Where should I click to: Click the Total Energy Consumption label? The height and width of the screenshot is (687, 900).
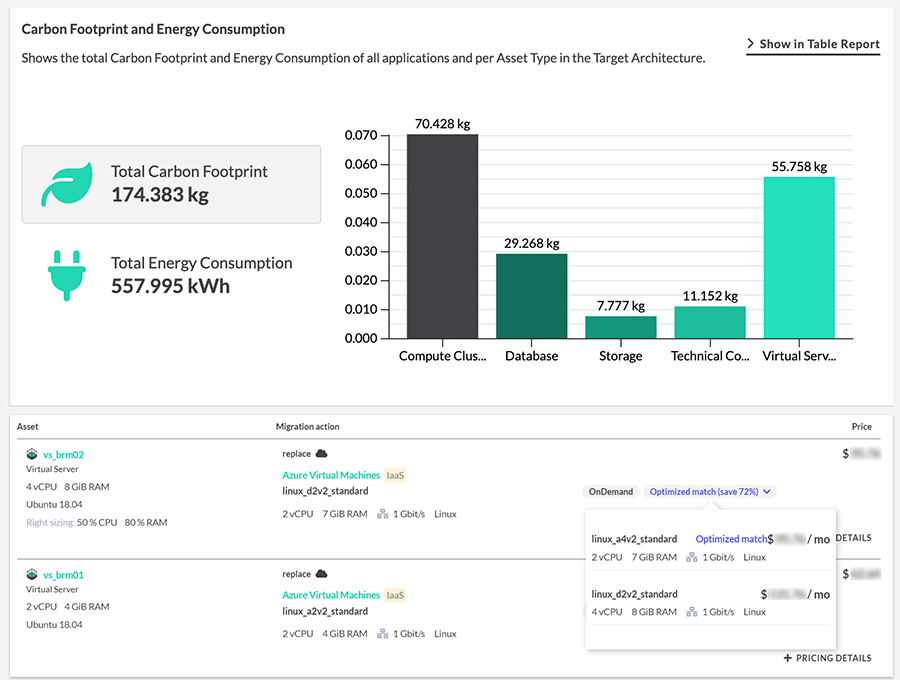(201, 263)
